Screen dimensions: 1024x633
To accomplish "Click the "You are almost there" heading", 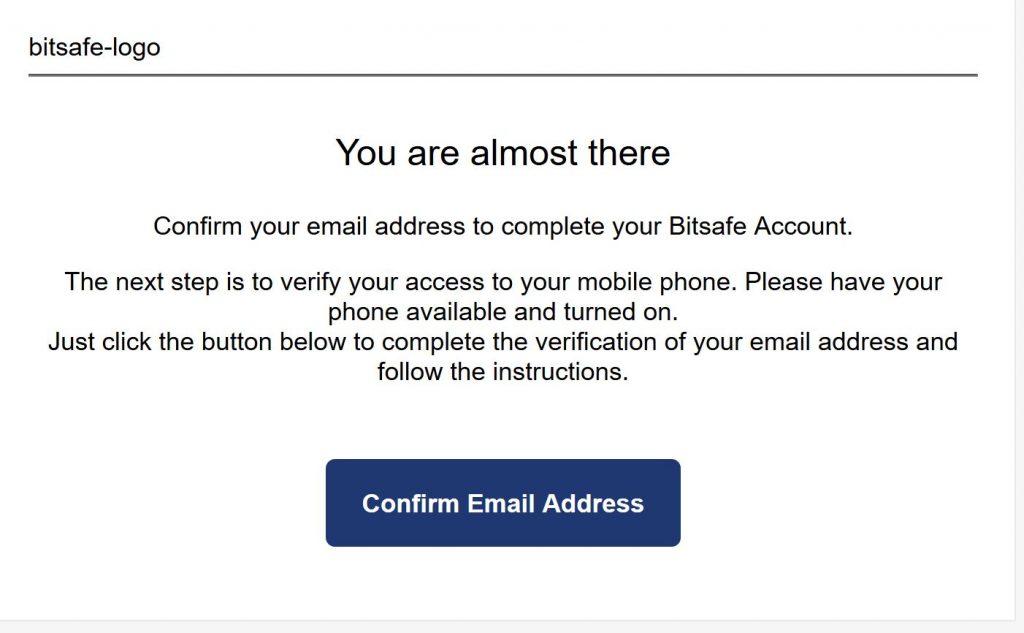I will (x=503, y=153).
